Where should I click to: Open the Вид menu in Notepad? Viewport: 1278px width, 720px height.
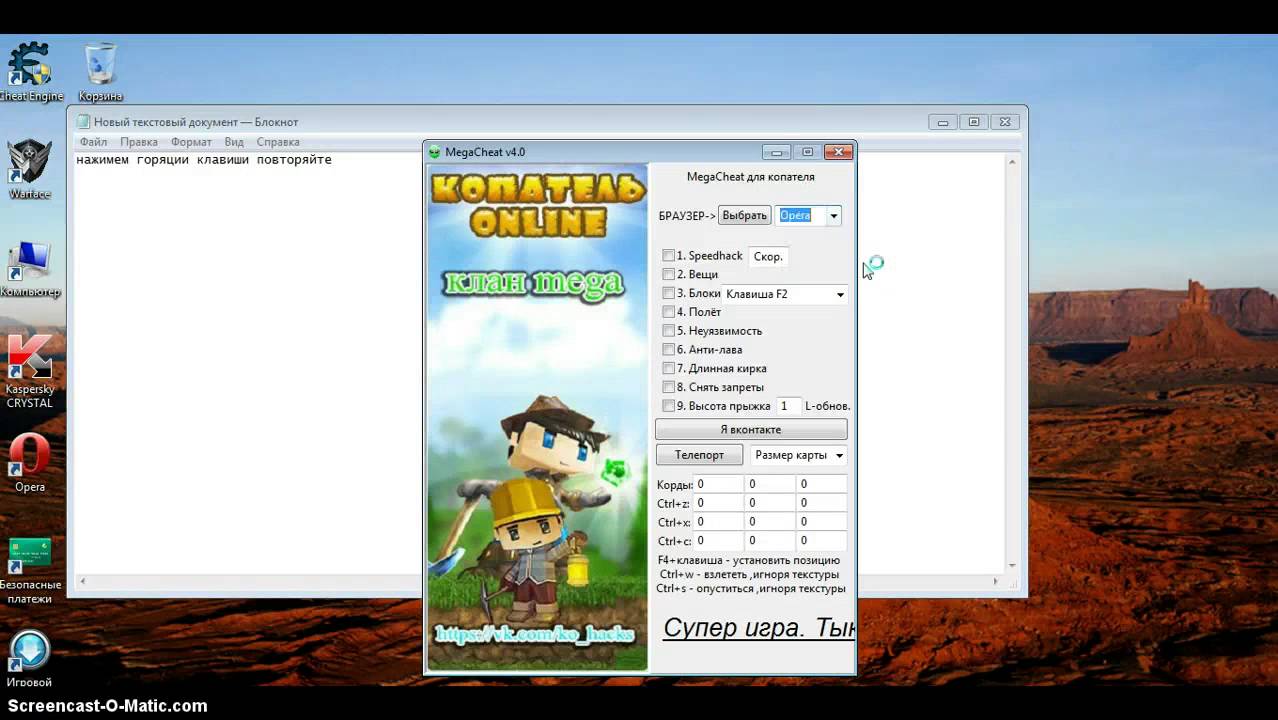234,142
